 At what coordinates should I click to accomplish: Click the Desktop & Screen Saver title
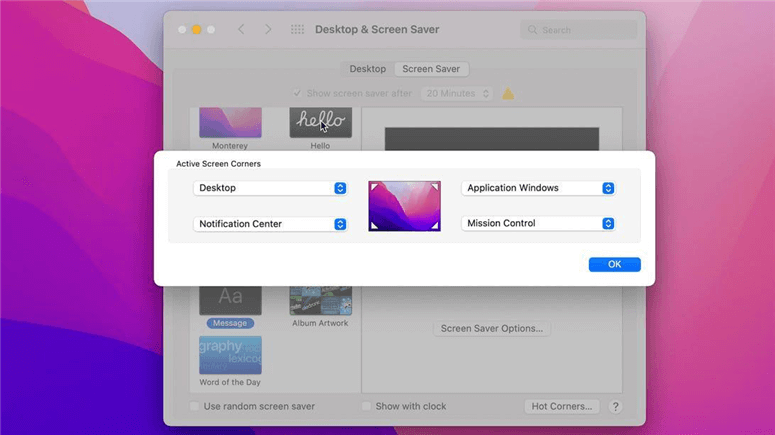click(377, 30)
